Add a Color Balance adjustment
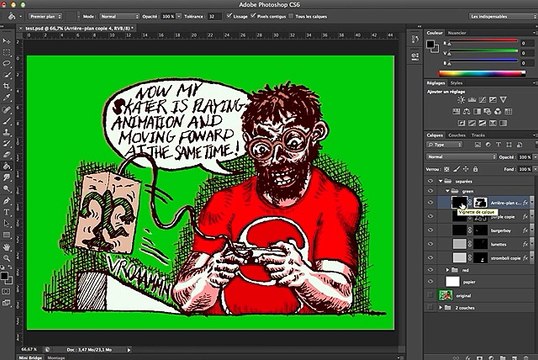Viewport: 538px width, 360px height. (467, 111)
